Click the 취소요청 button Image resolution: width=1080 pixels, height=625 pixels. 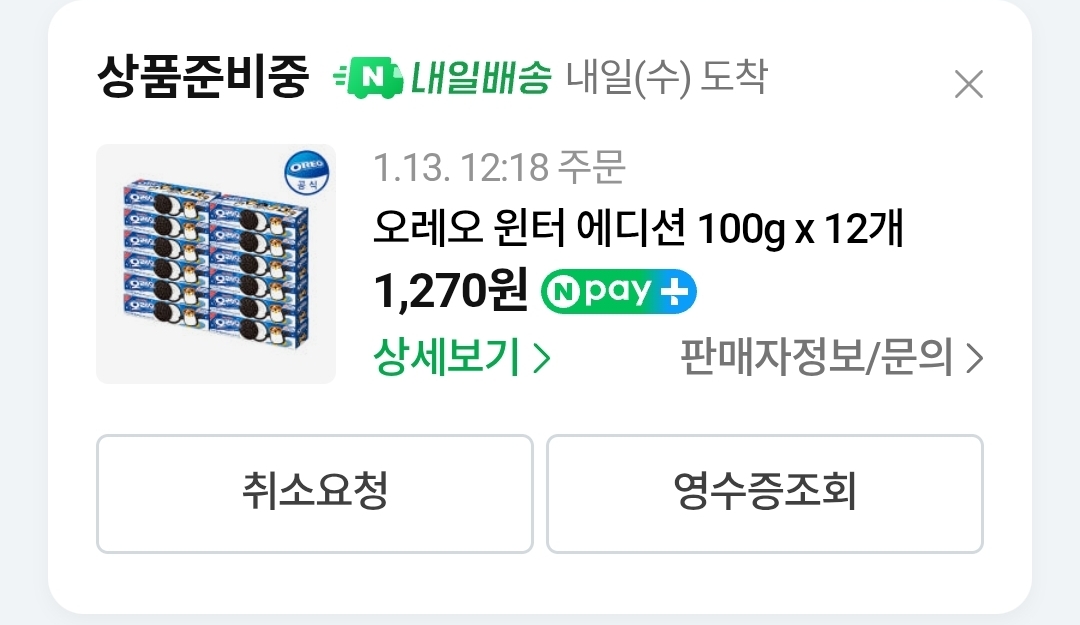pyautogui.click(x=315, y=493)
